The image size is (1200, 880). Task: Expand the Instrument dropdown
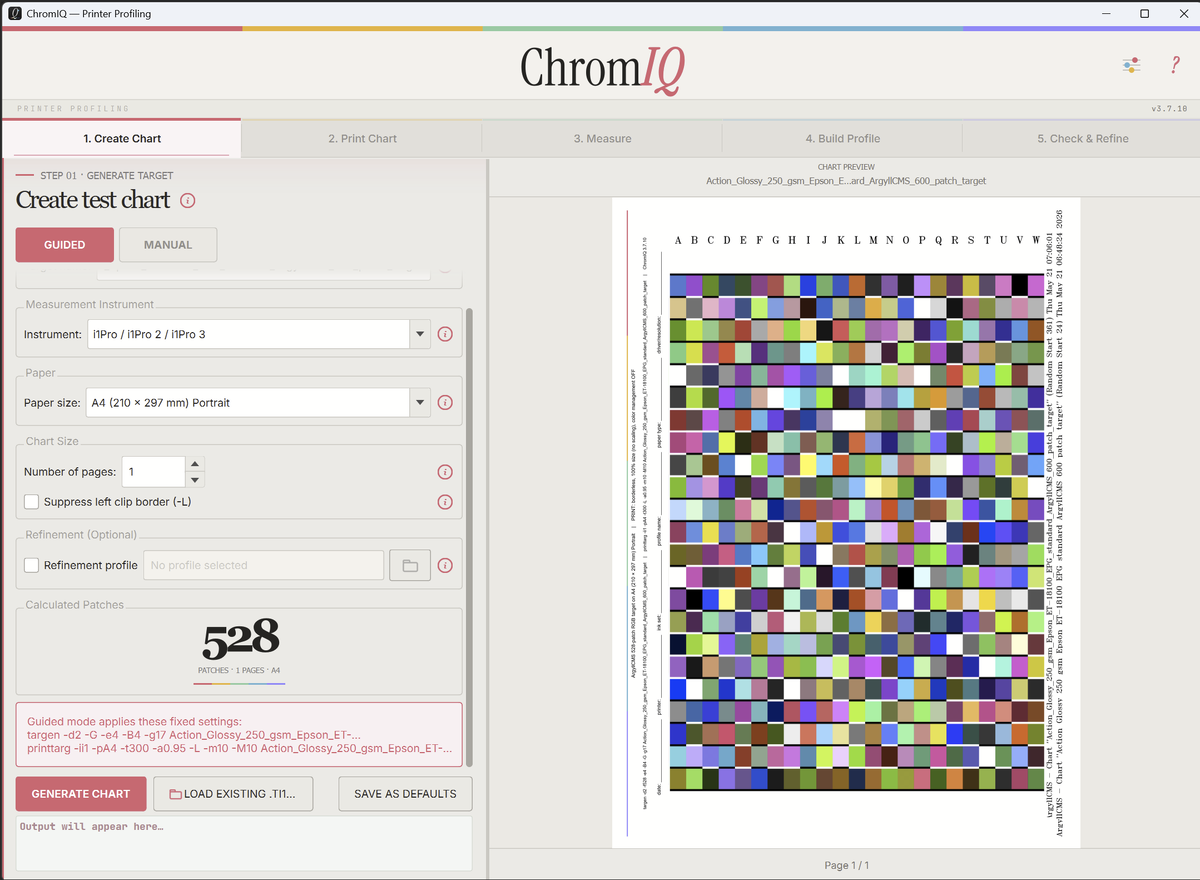click(x=259, y=334)
